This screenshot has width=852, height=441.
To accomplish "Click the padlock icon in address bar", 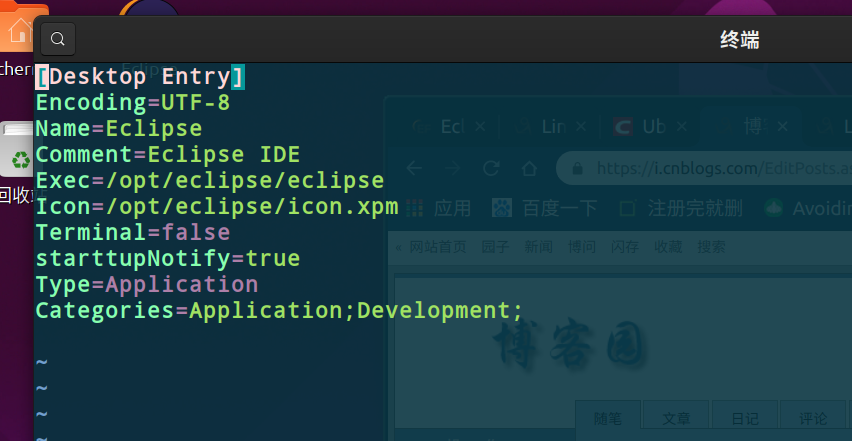I will click(578, 168).
